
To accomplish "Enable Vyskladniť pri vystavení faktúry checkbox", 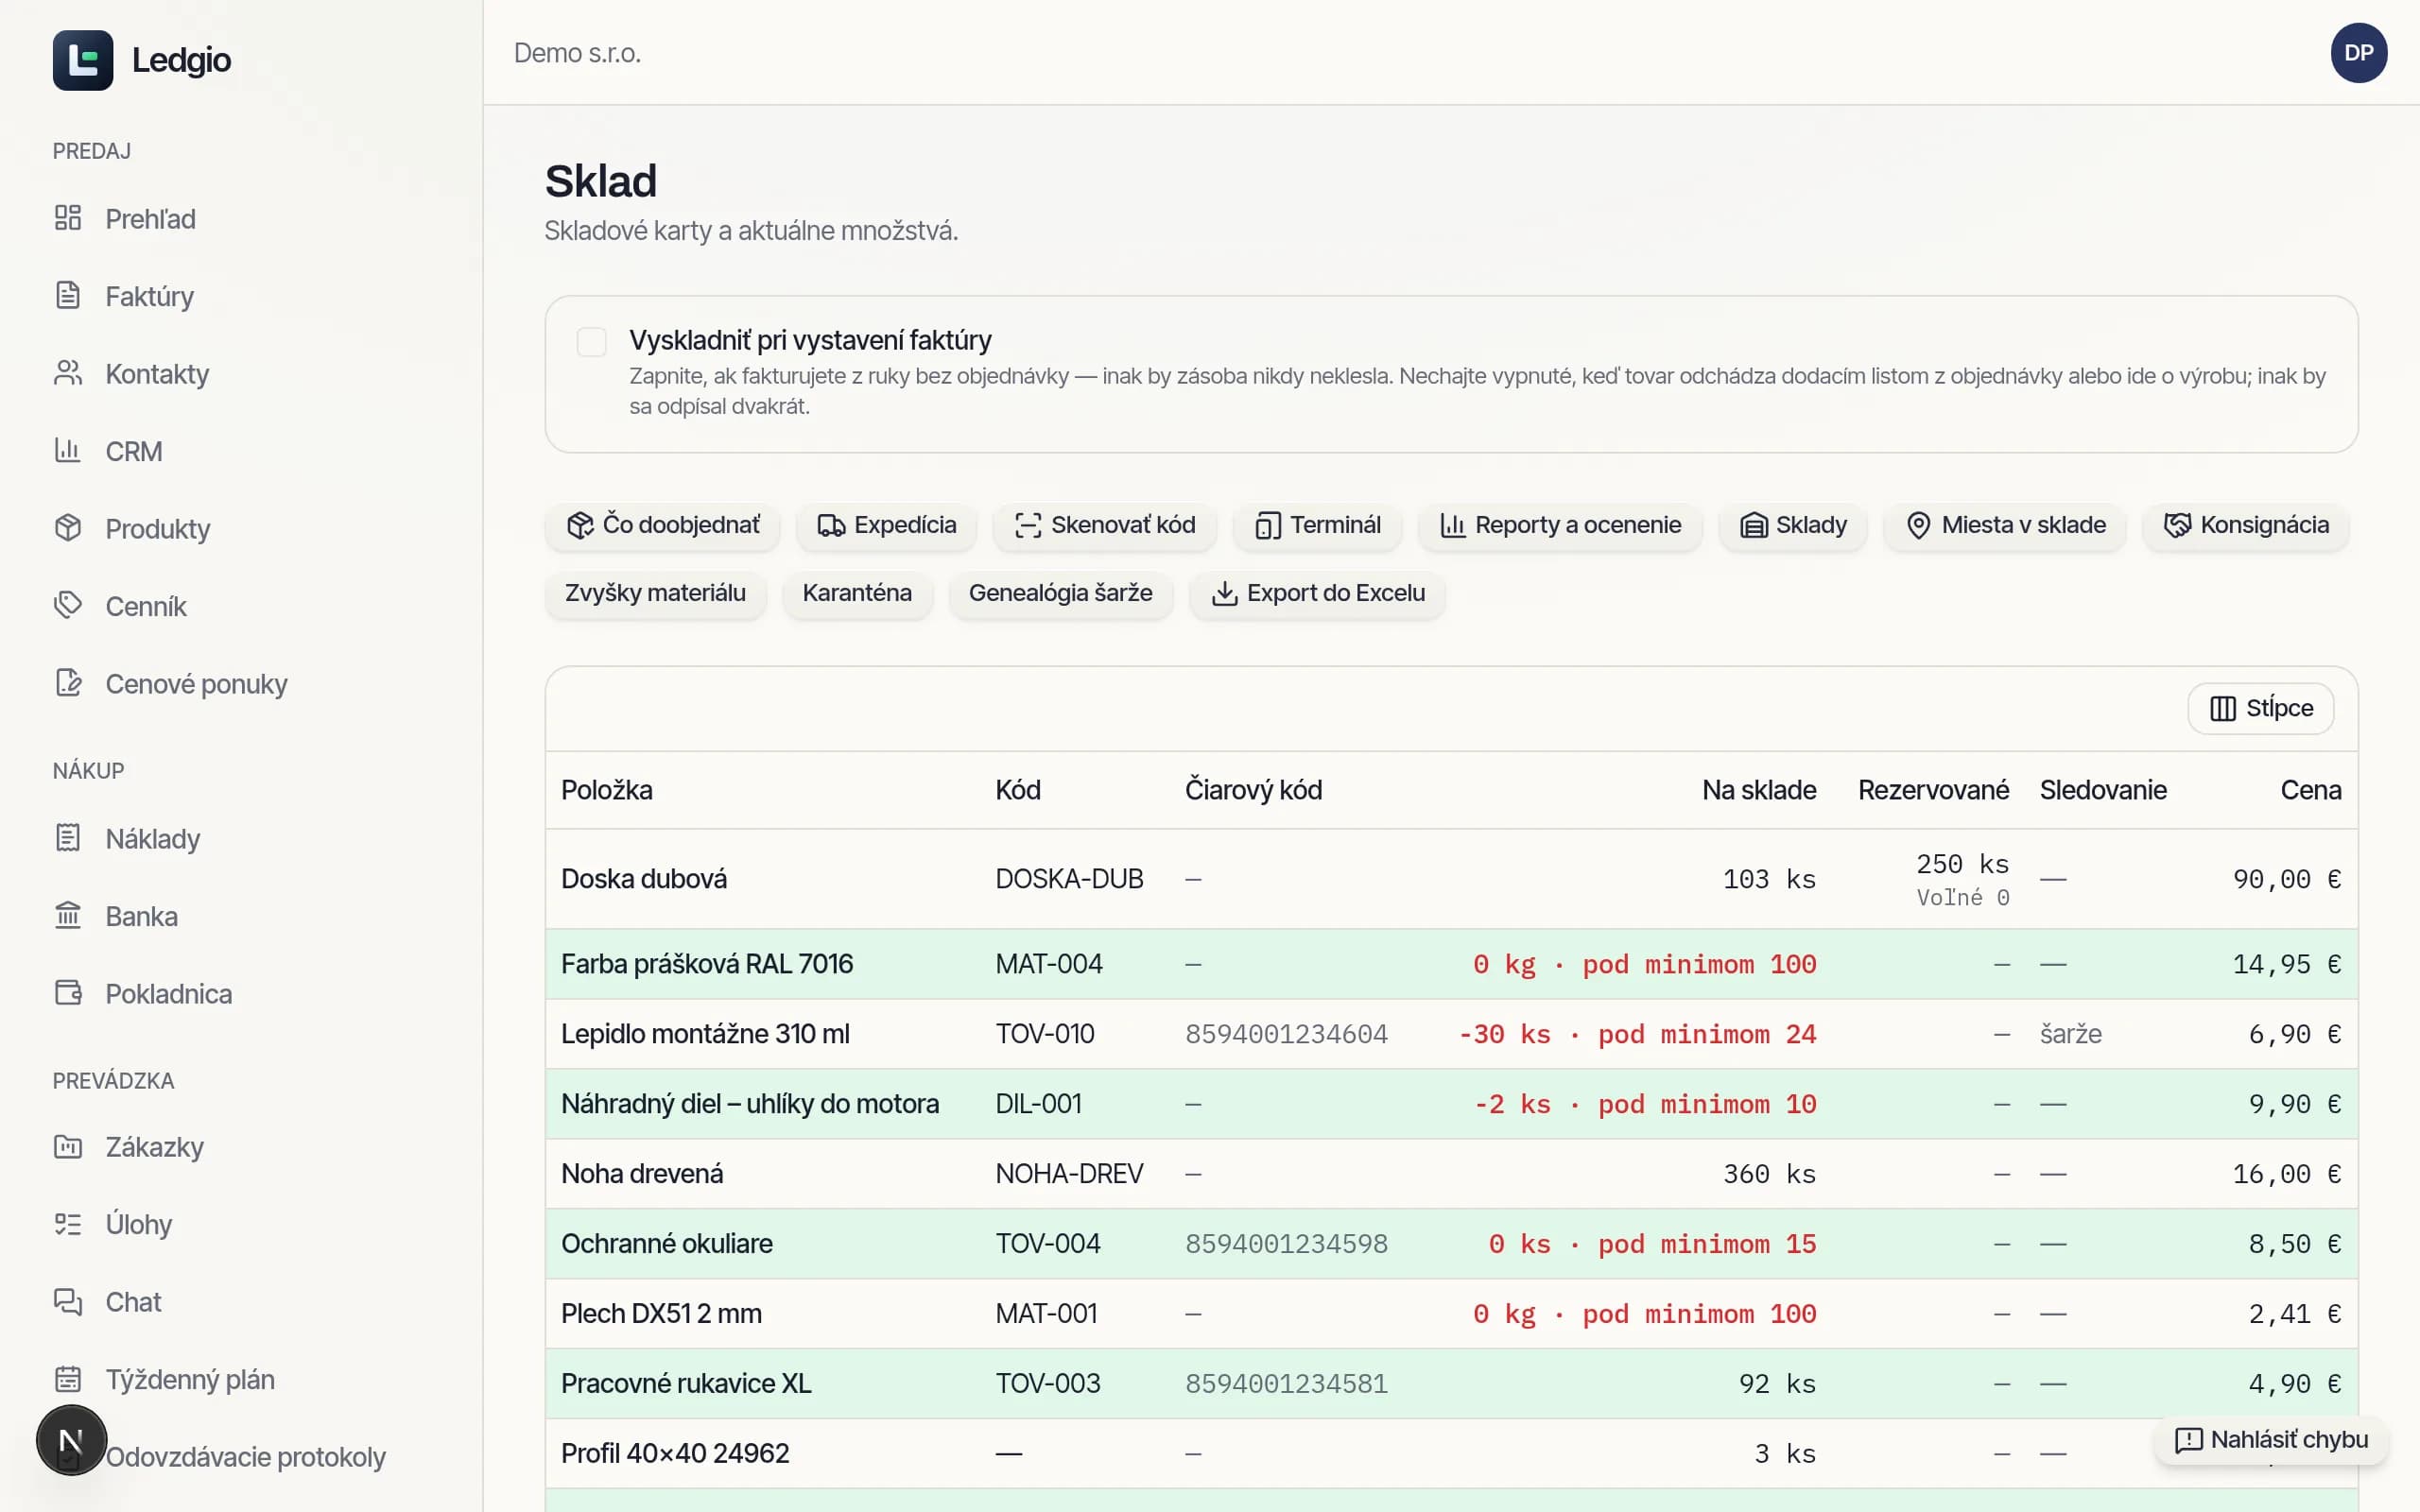I will point(591,342).
